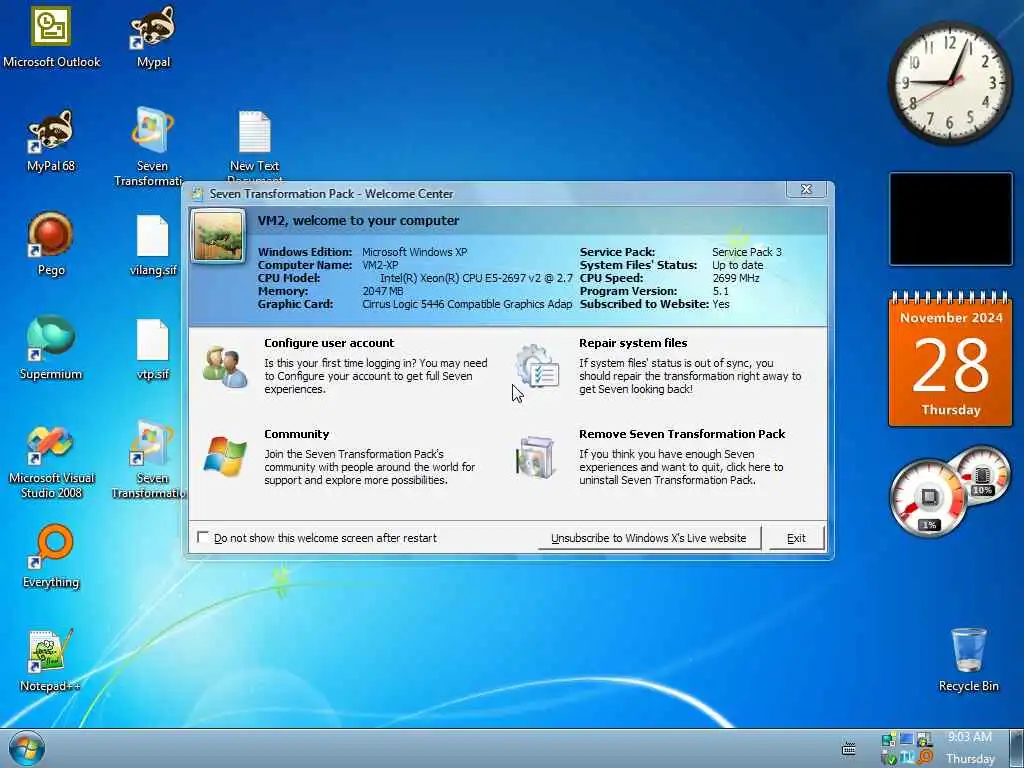The height and width of the screenshot is (768, 1024).
Task: Open the Configure user account heading link
Action: [329, 343]
